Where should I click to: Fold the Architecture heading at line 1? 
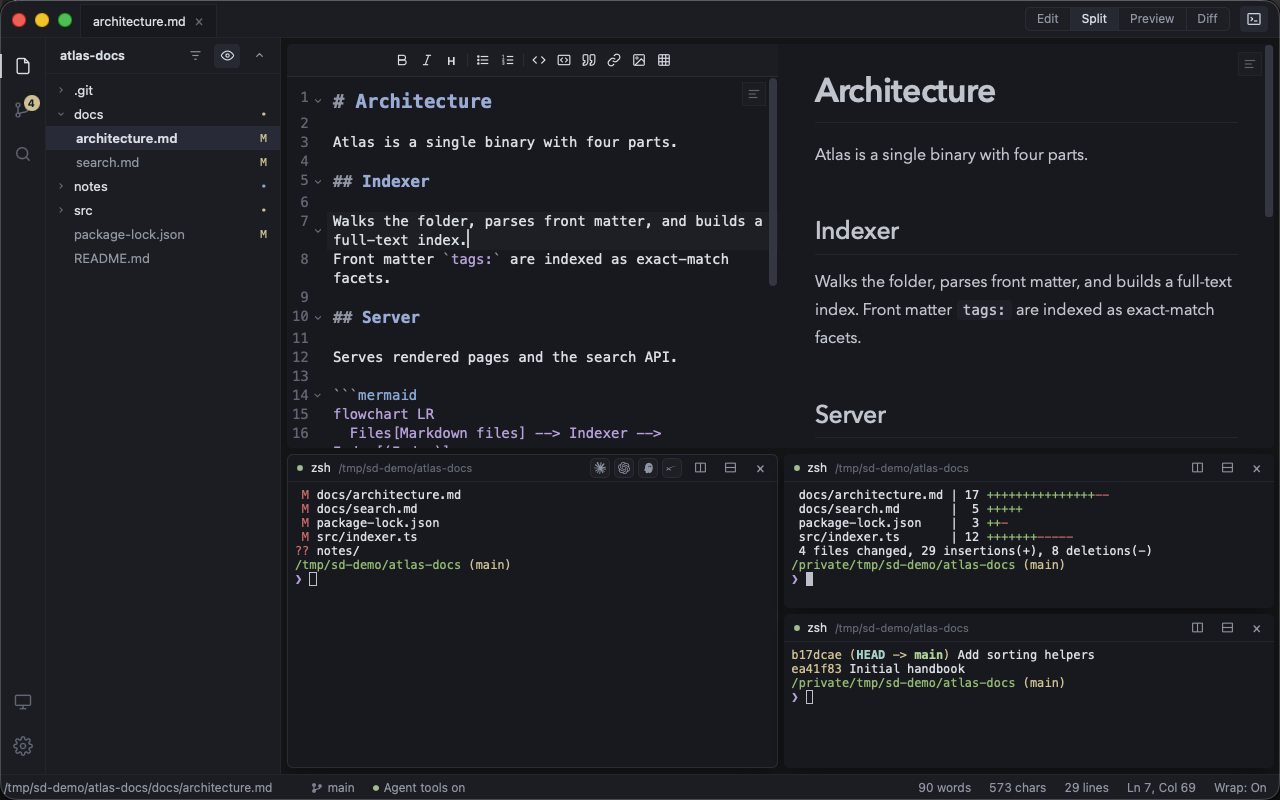pyautogui.click(x=318, y=100)
